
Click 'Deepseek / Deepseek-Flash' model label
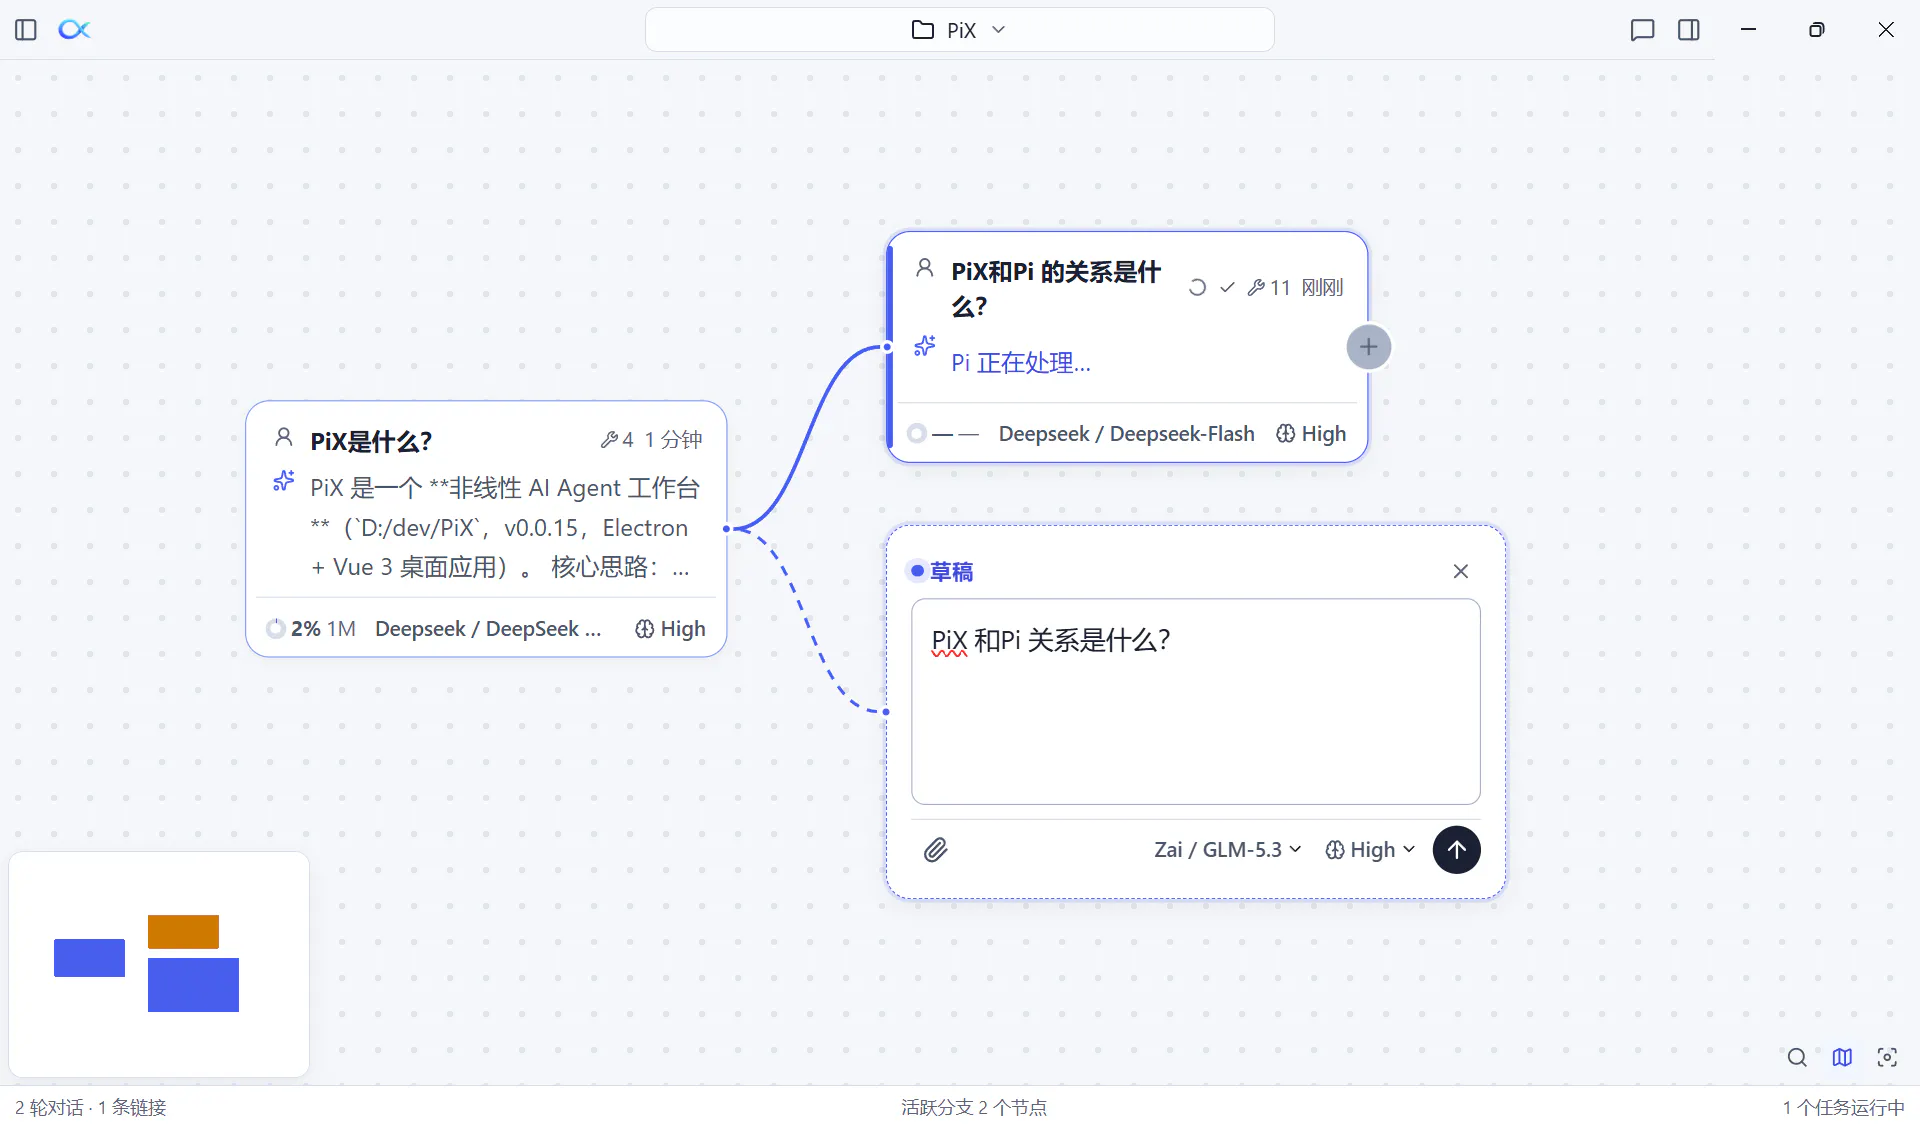pyautogui.click(x=1126, y=434)
